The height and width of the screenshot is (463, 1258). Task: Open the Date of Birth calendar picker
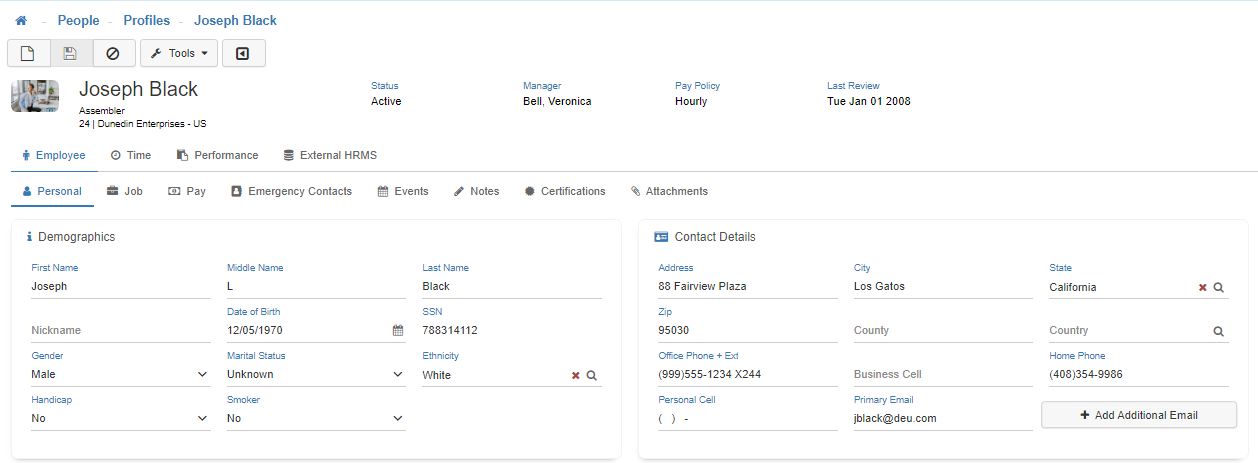pos(397,330)
